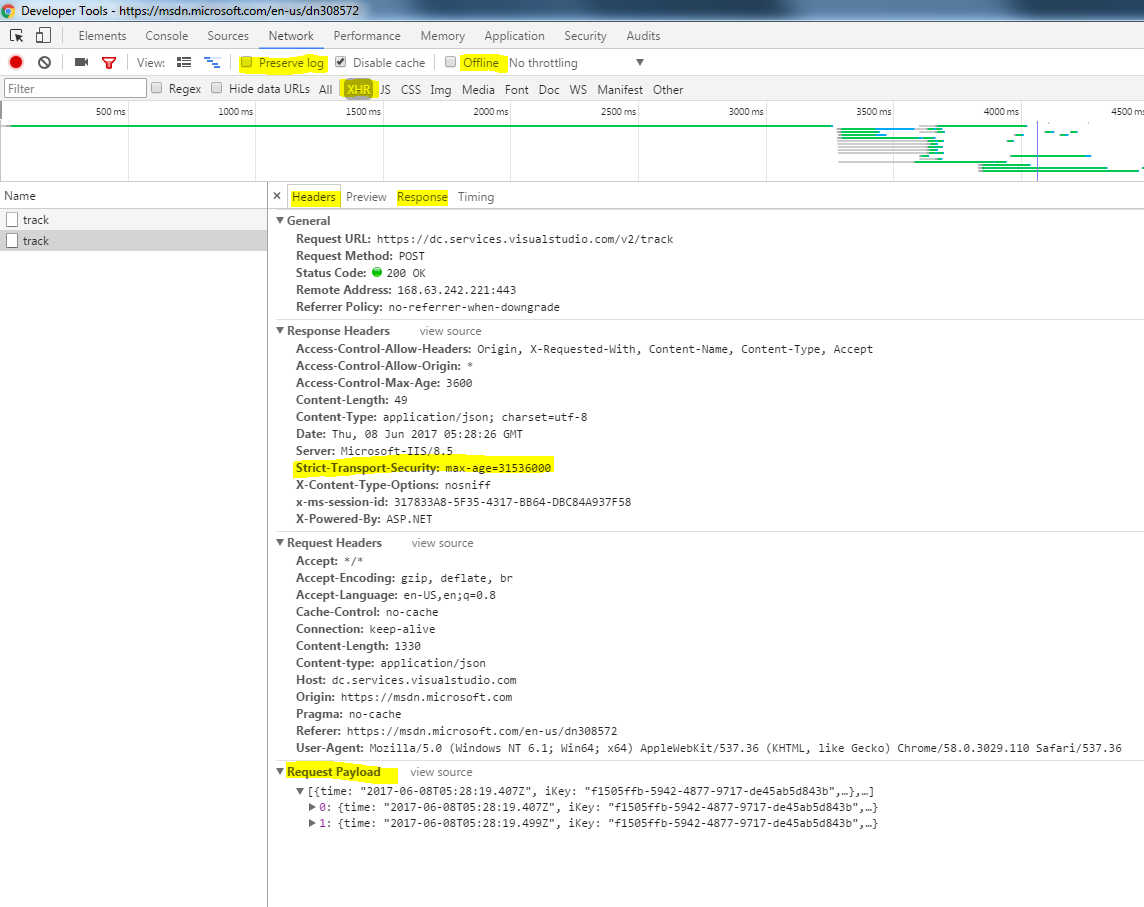Open the Preview details tab
1144x907 pixels.
[366, 197]
